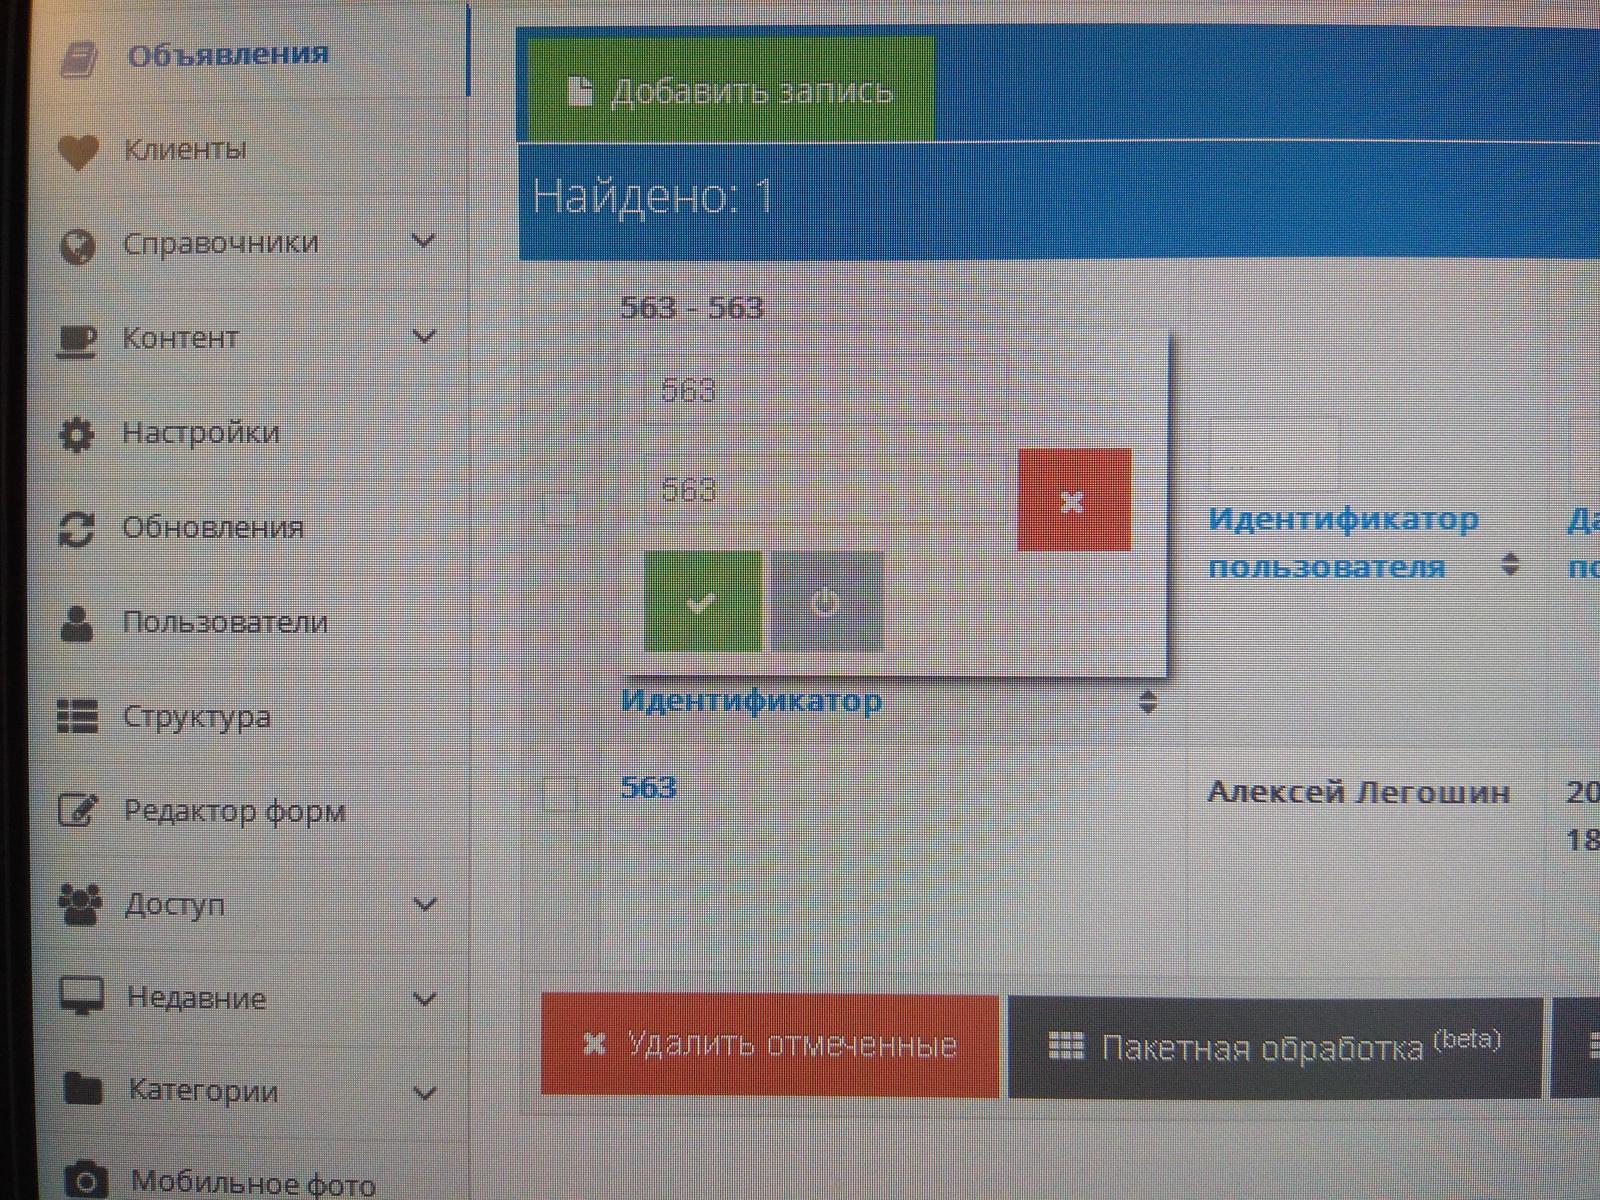Screen dimensions: 1600x1200
Task: Click the monitor icon beside Недавние
Action: (x=81, y=998)
